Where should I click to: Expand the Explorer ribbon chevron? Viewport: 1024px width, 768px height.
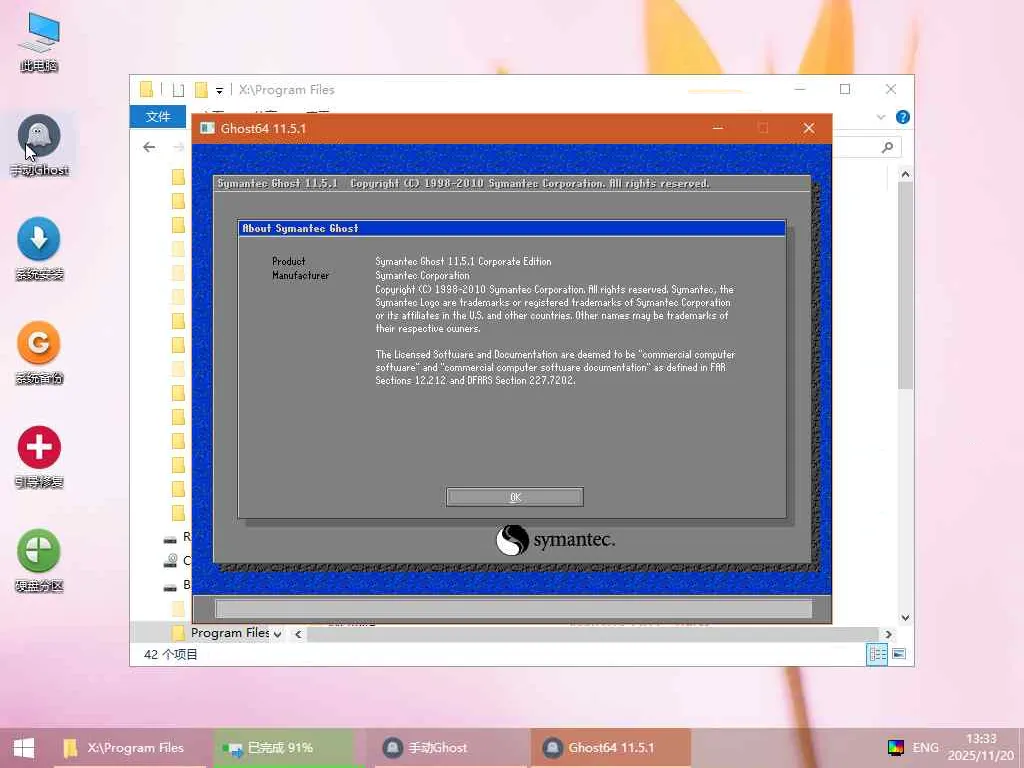(x=880, y=117)
